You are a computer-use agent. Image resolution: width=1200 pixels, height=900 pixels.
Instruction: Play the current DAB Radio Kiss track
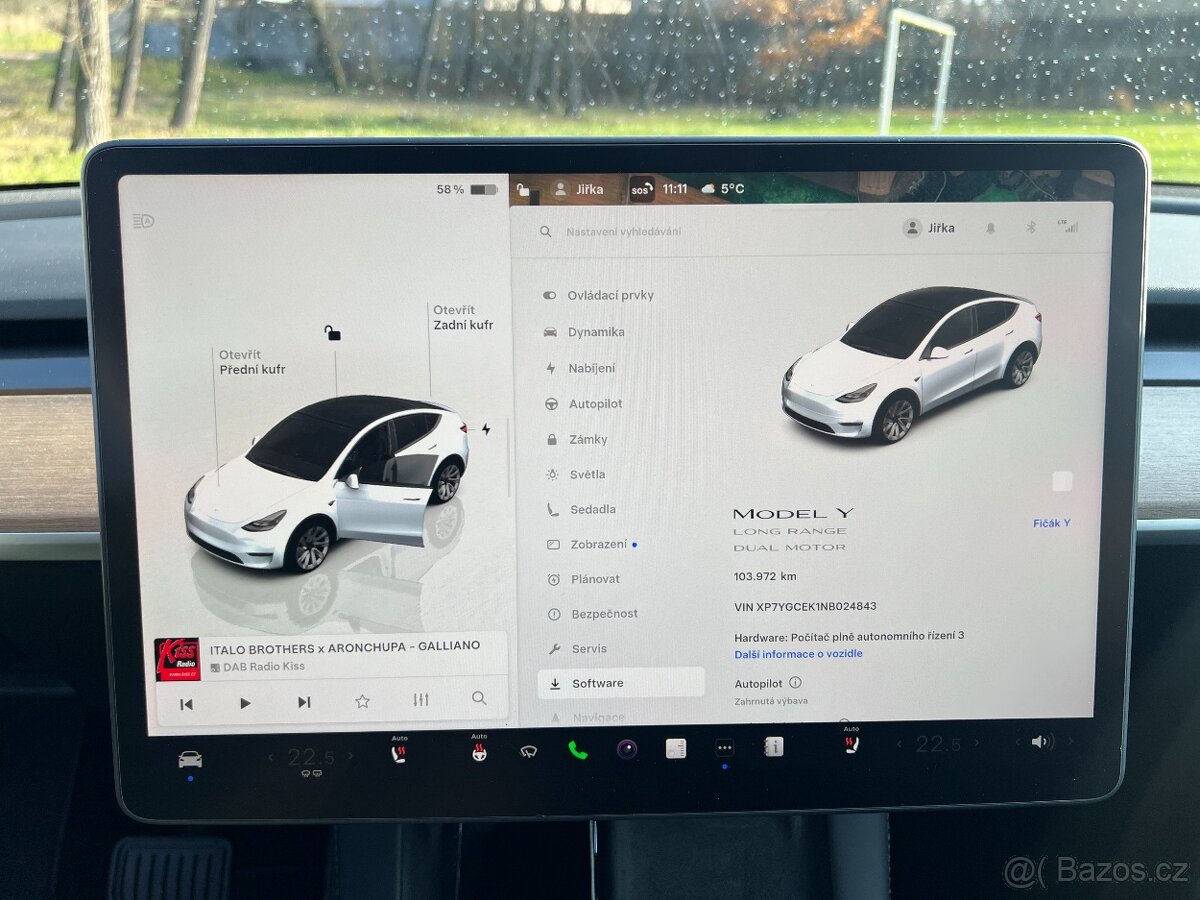pos(245,702)
